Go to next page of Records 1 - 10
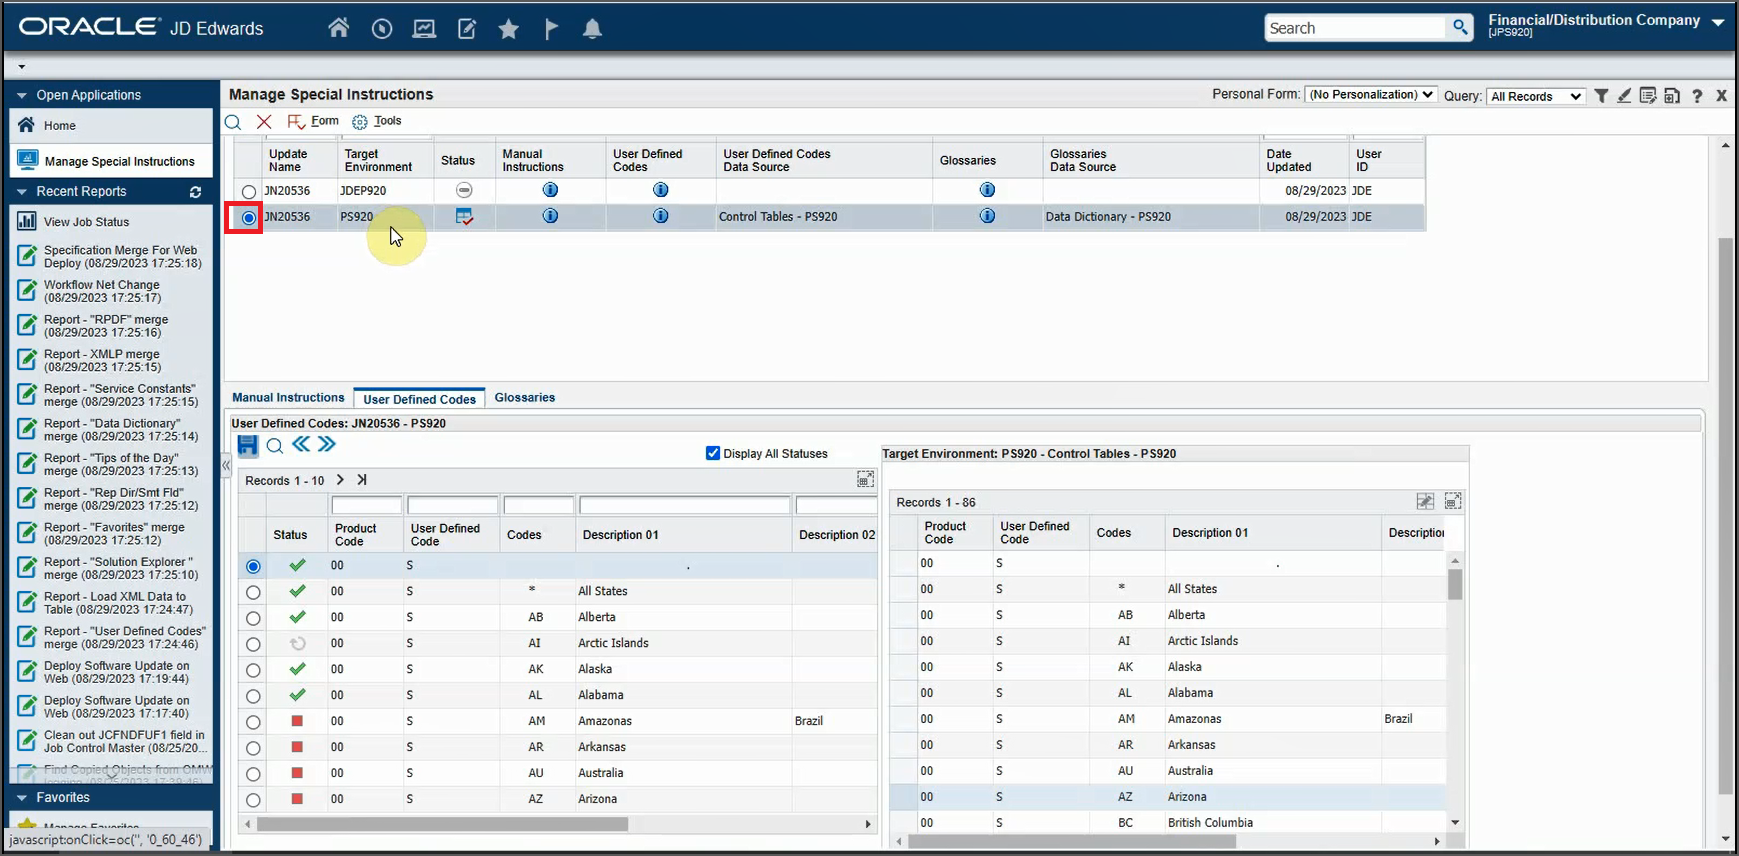This screenshot has width=1739, height=856. pos(340,480)
